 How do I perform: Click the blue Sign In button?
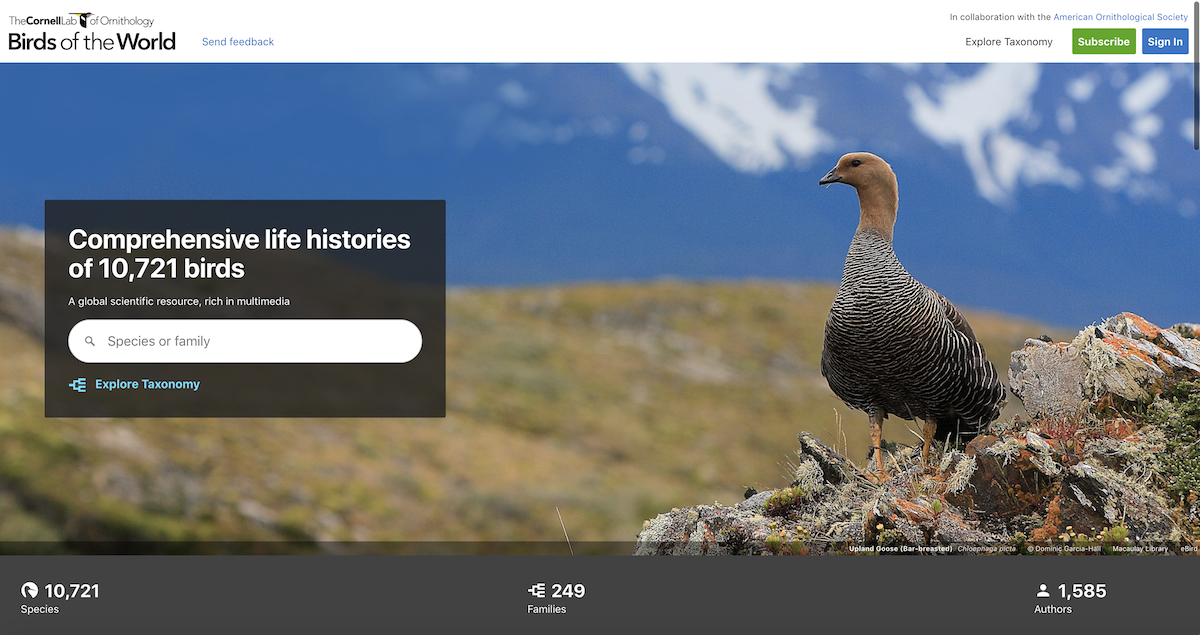[x=1165, y=42]
